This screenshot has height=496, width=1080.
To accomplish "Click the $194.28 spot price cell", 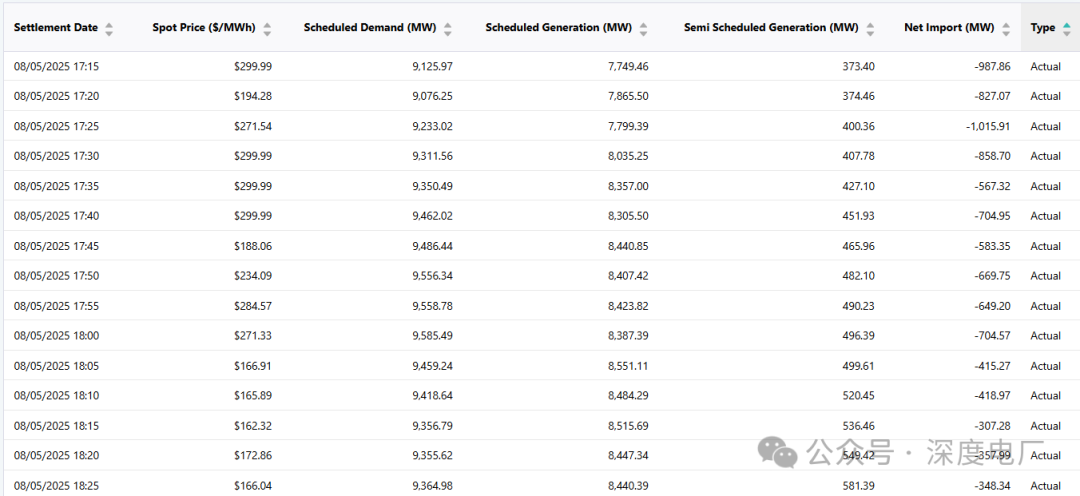I will click(x=251, y=96).
